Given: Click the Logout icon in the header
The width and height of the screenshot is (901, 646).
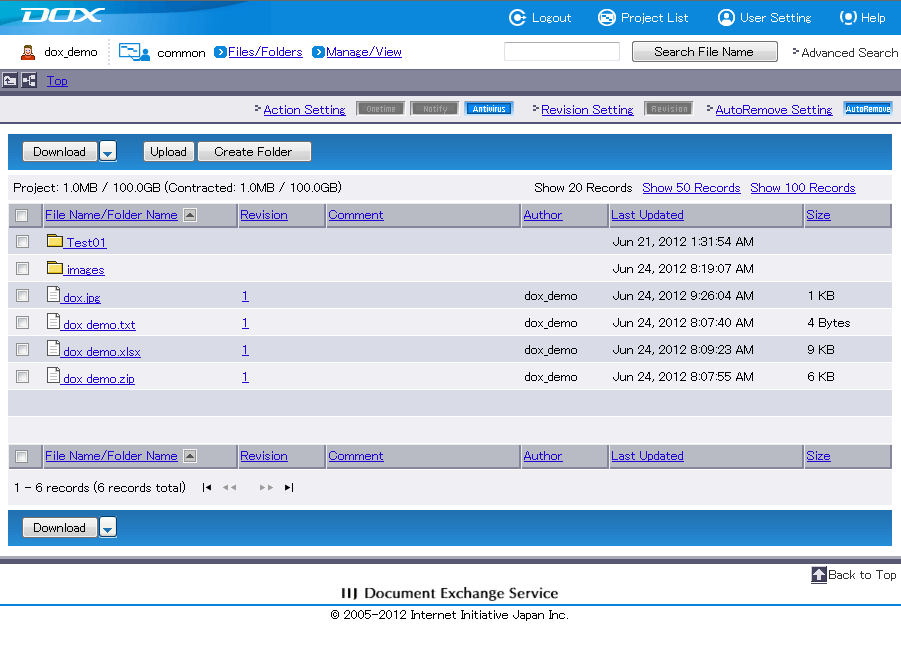Looking at the screenshot, I should pyautogui.click(x=517, y=17).
